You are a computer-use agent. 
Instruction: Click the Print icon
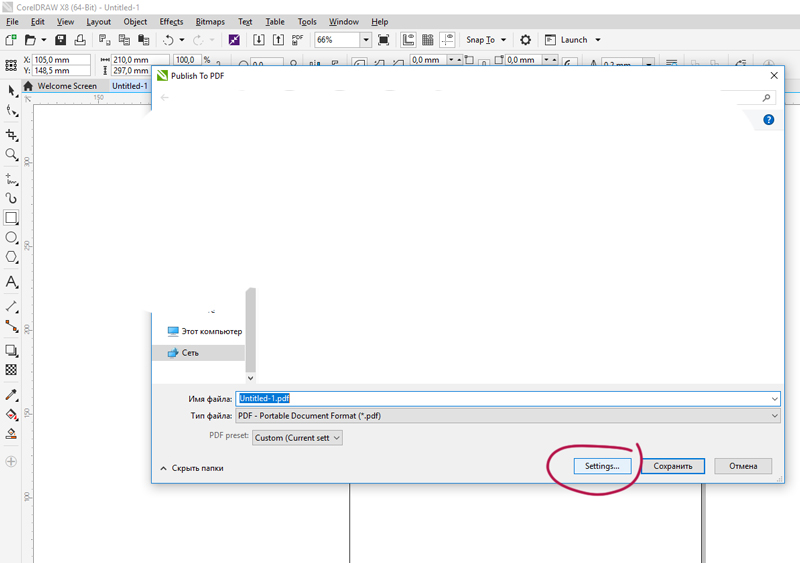80,40
